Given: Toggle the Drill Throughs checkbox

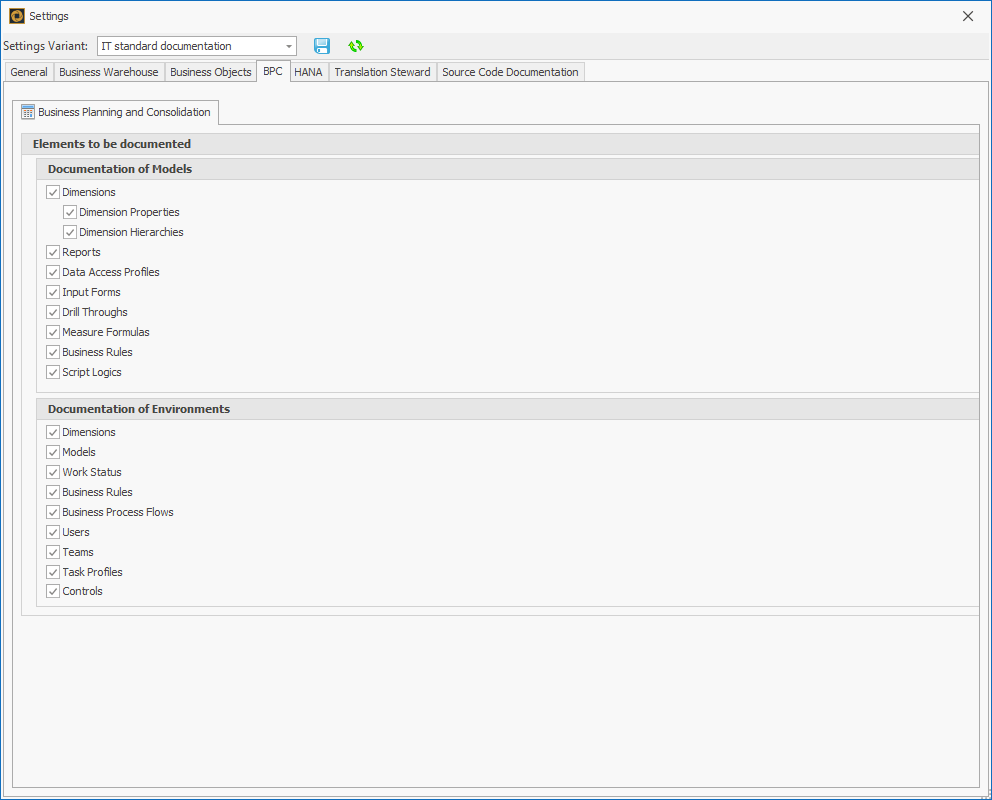Looking at the screenshot, I should point(52,312).
